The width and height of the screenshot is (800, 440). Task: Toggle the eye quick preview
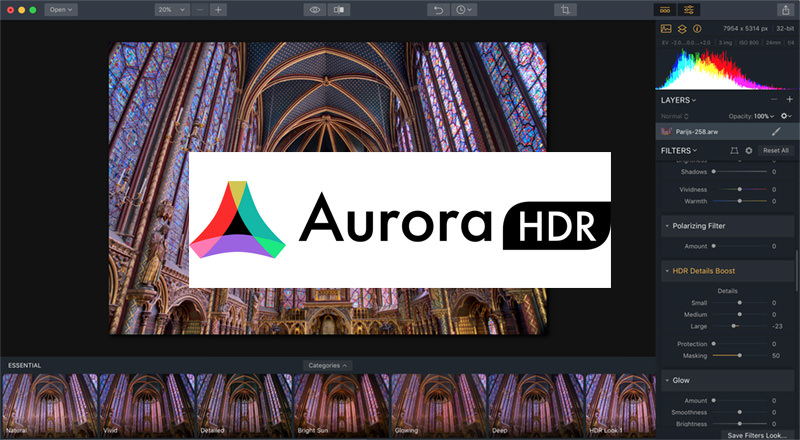[315, 10]
